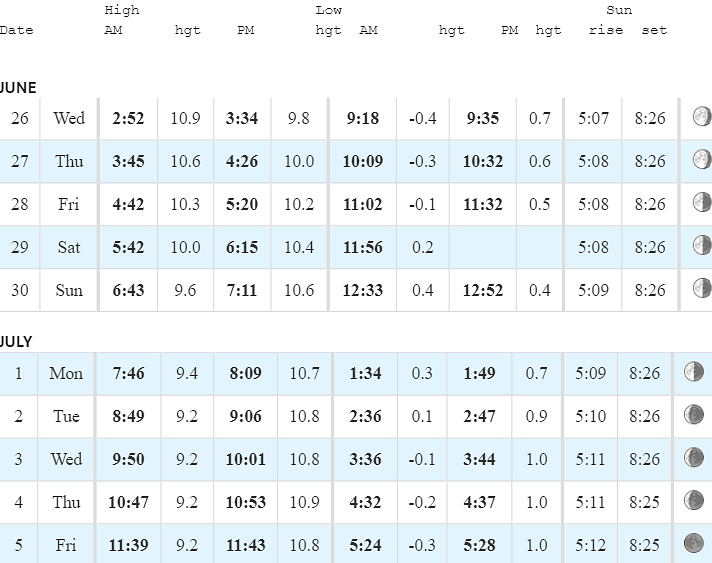Click the moon phase icon for June 27
The width and height of the screenshot is (712, 563).
click(x=702, y=159)
